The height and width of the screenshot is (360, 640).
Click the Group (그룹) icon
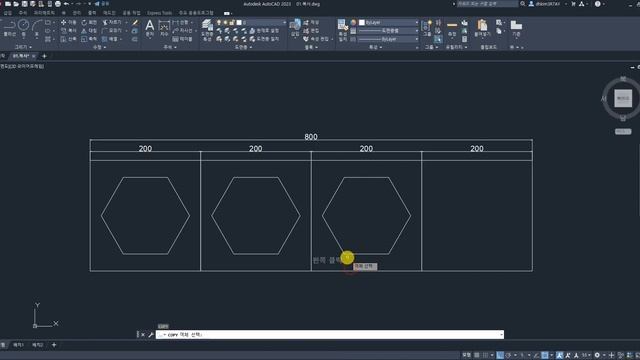(427, 28)
